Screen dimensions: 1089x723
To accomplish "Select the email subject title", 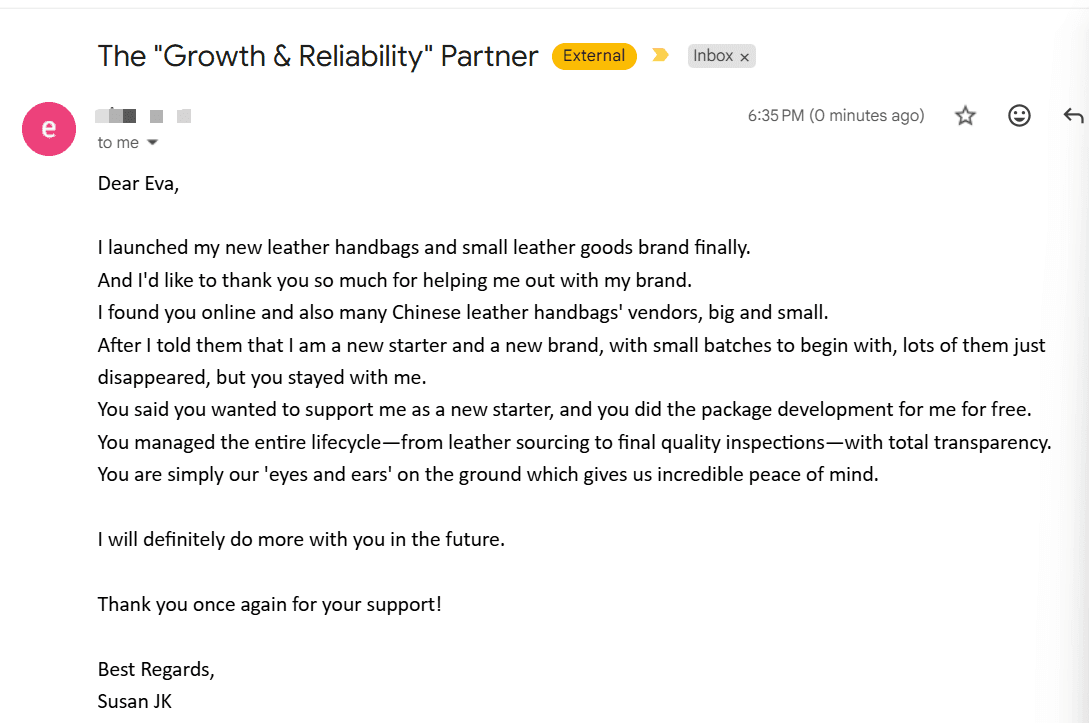I will point(317,56).
